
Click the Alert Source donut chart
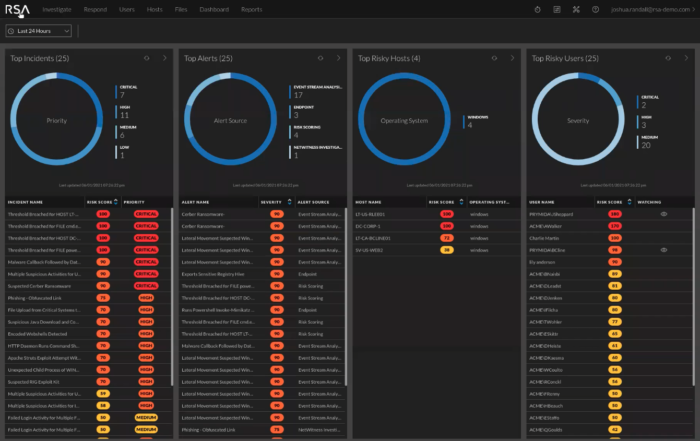click(230, 120)
